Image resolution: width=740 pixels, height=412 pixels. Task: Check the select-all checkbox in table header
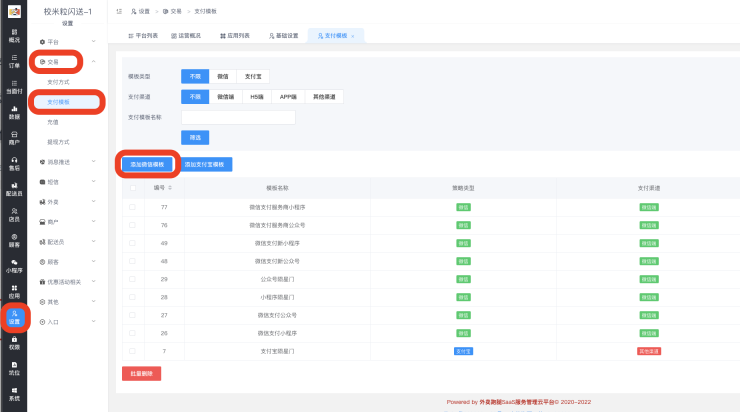[132, 187]
